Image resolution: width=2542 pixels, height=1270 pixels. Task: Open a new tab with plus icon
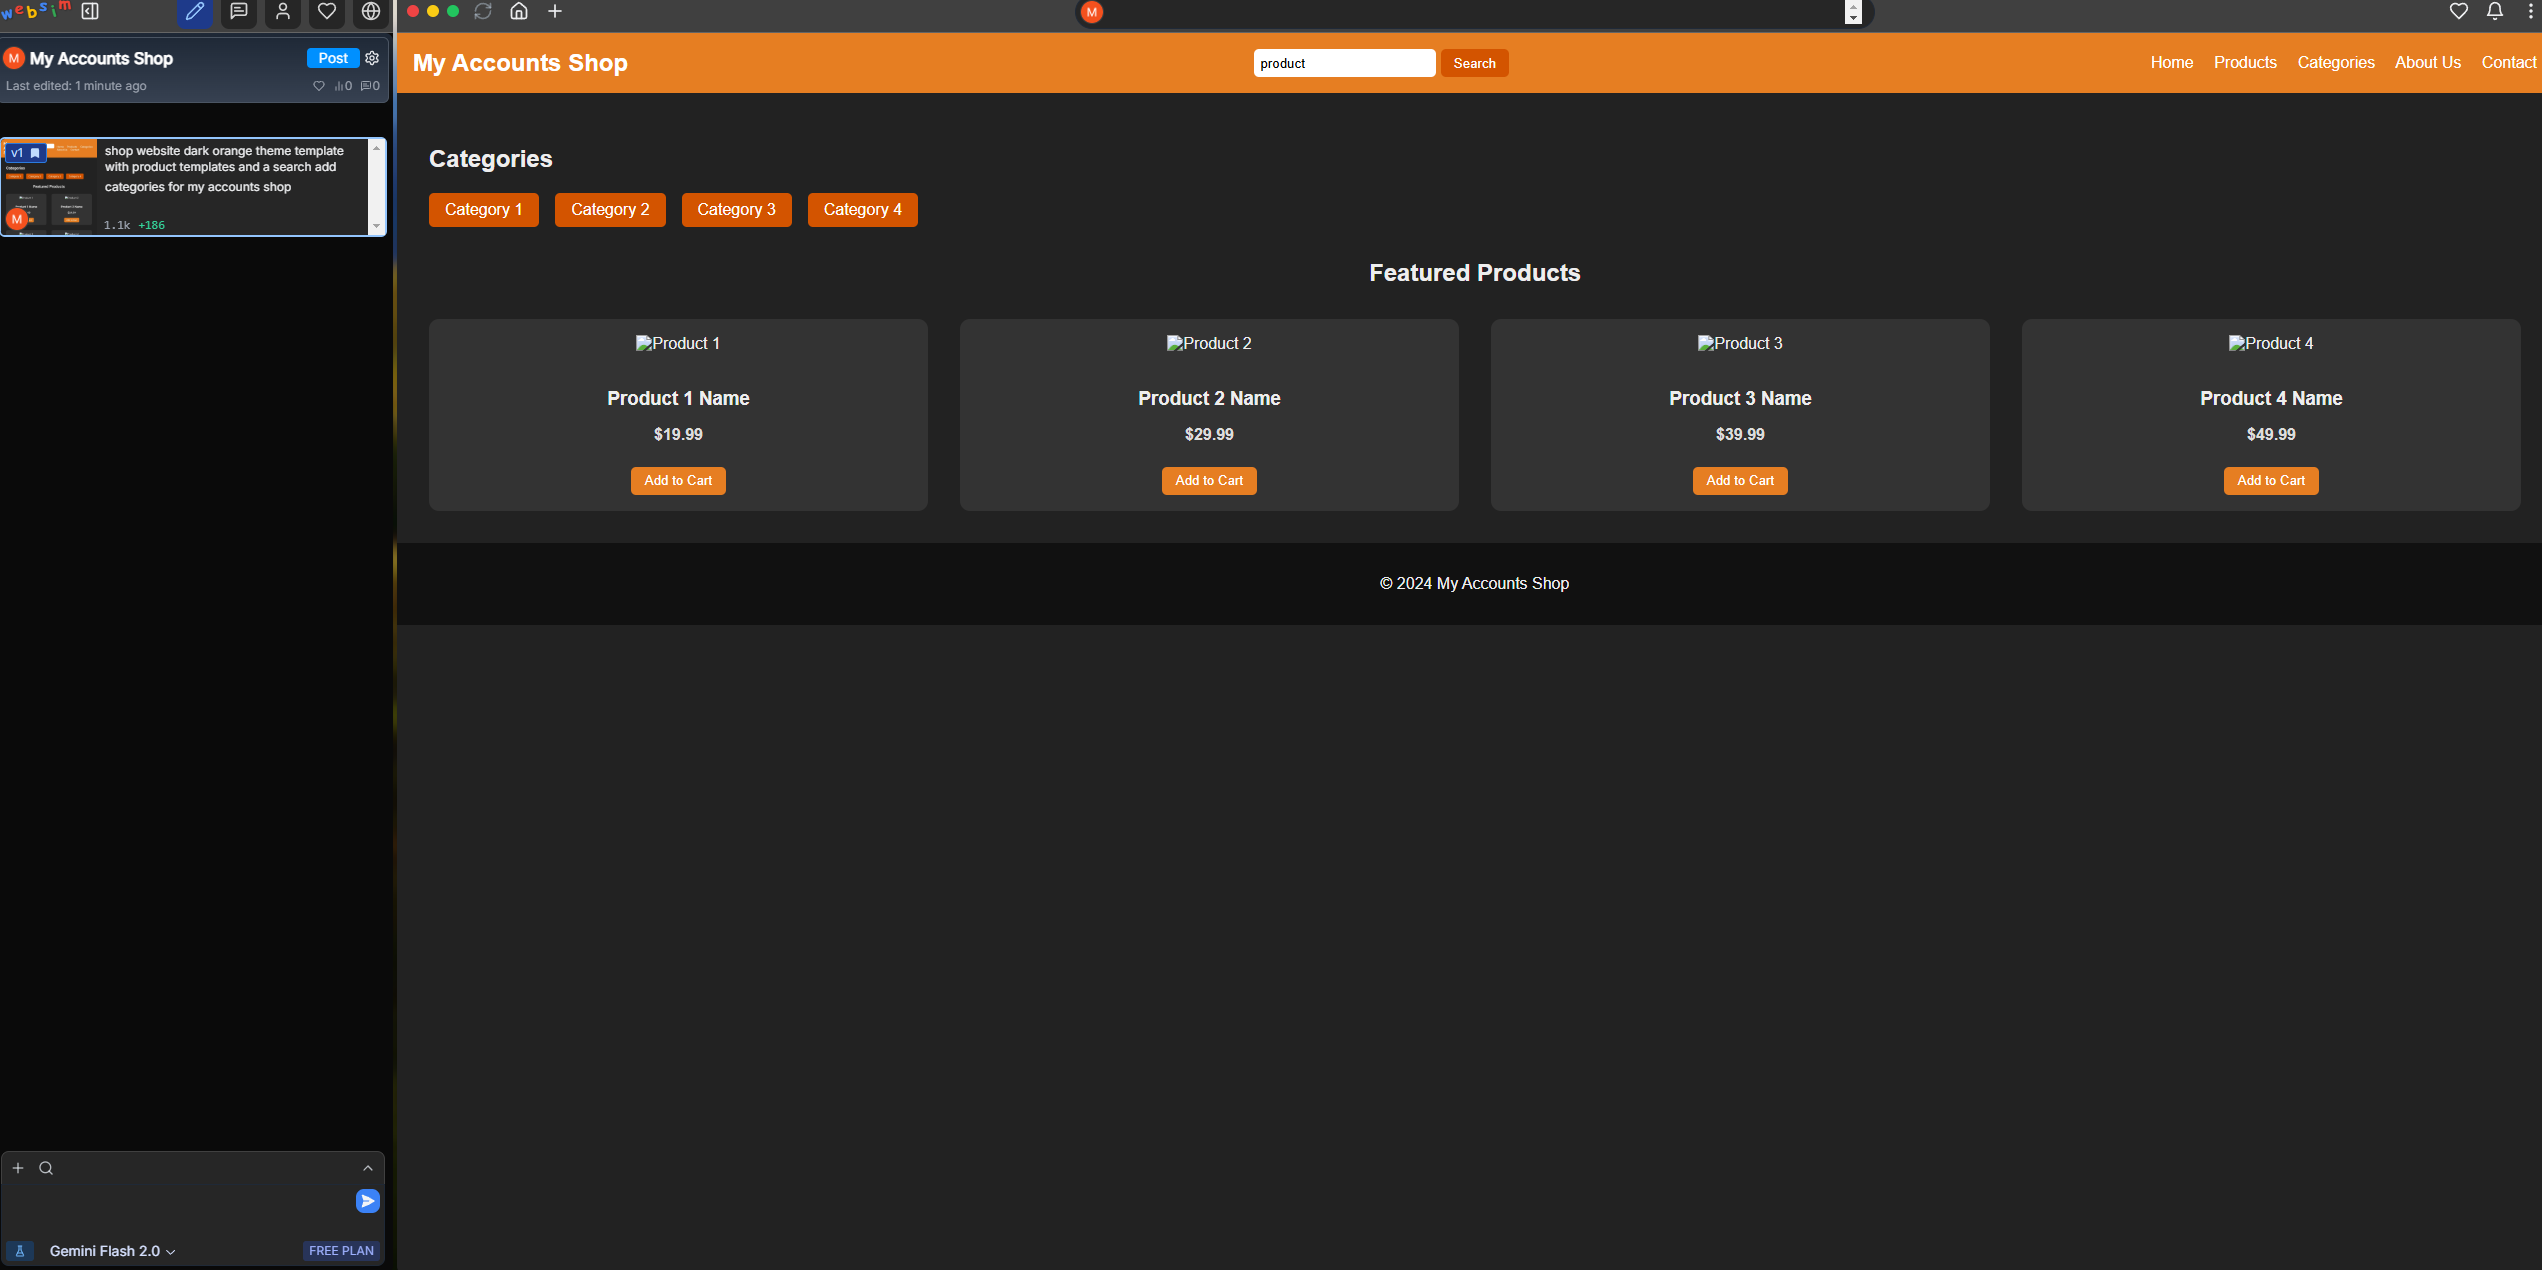555,11
